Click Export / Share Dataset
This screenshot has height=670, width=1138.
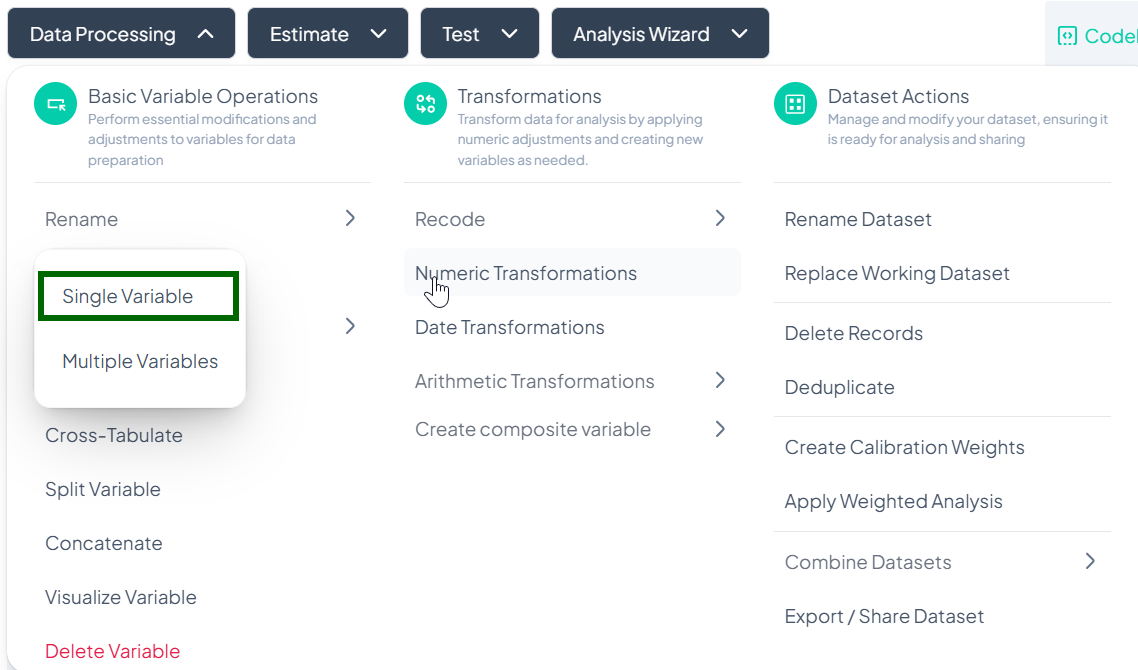tap(885, 616)
